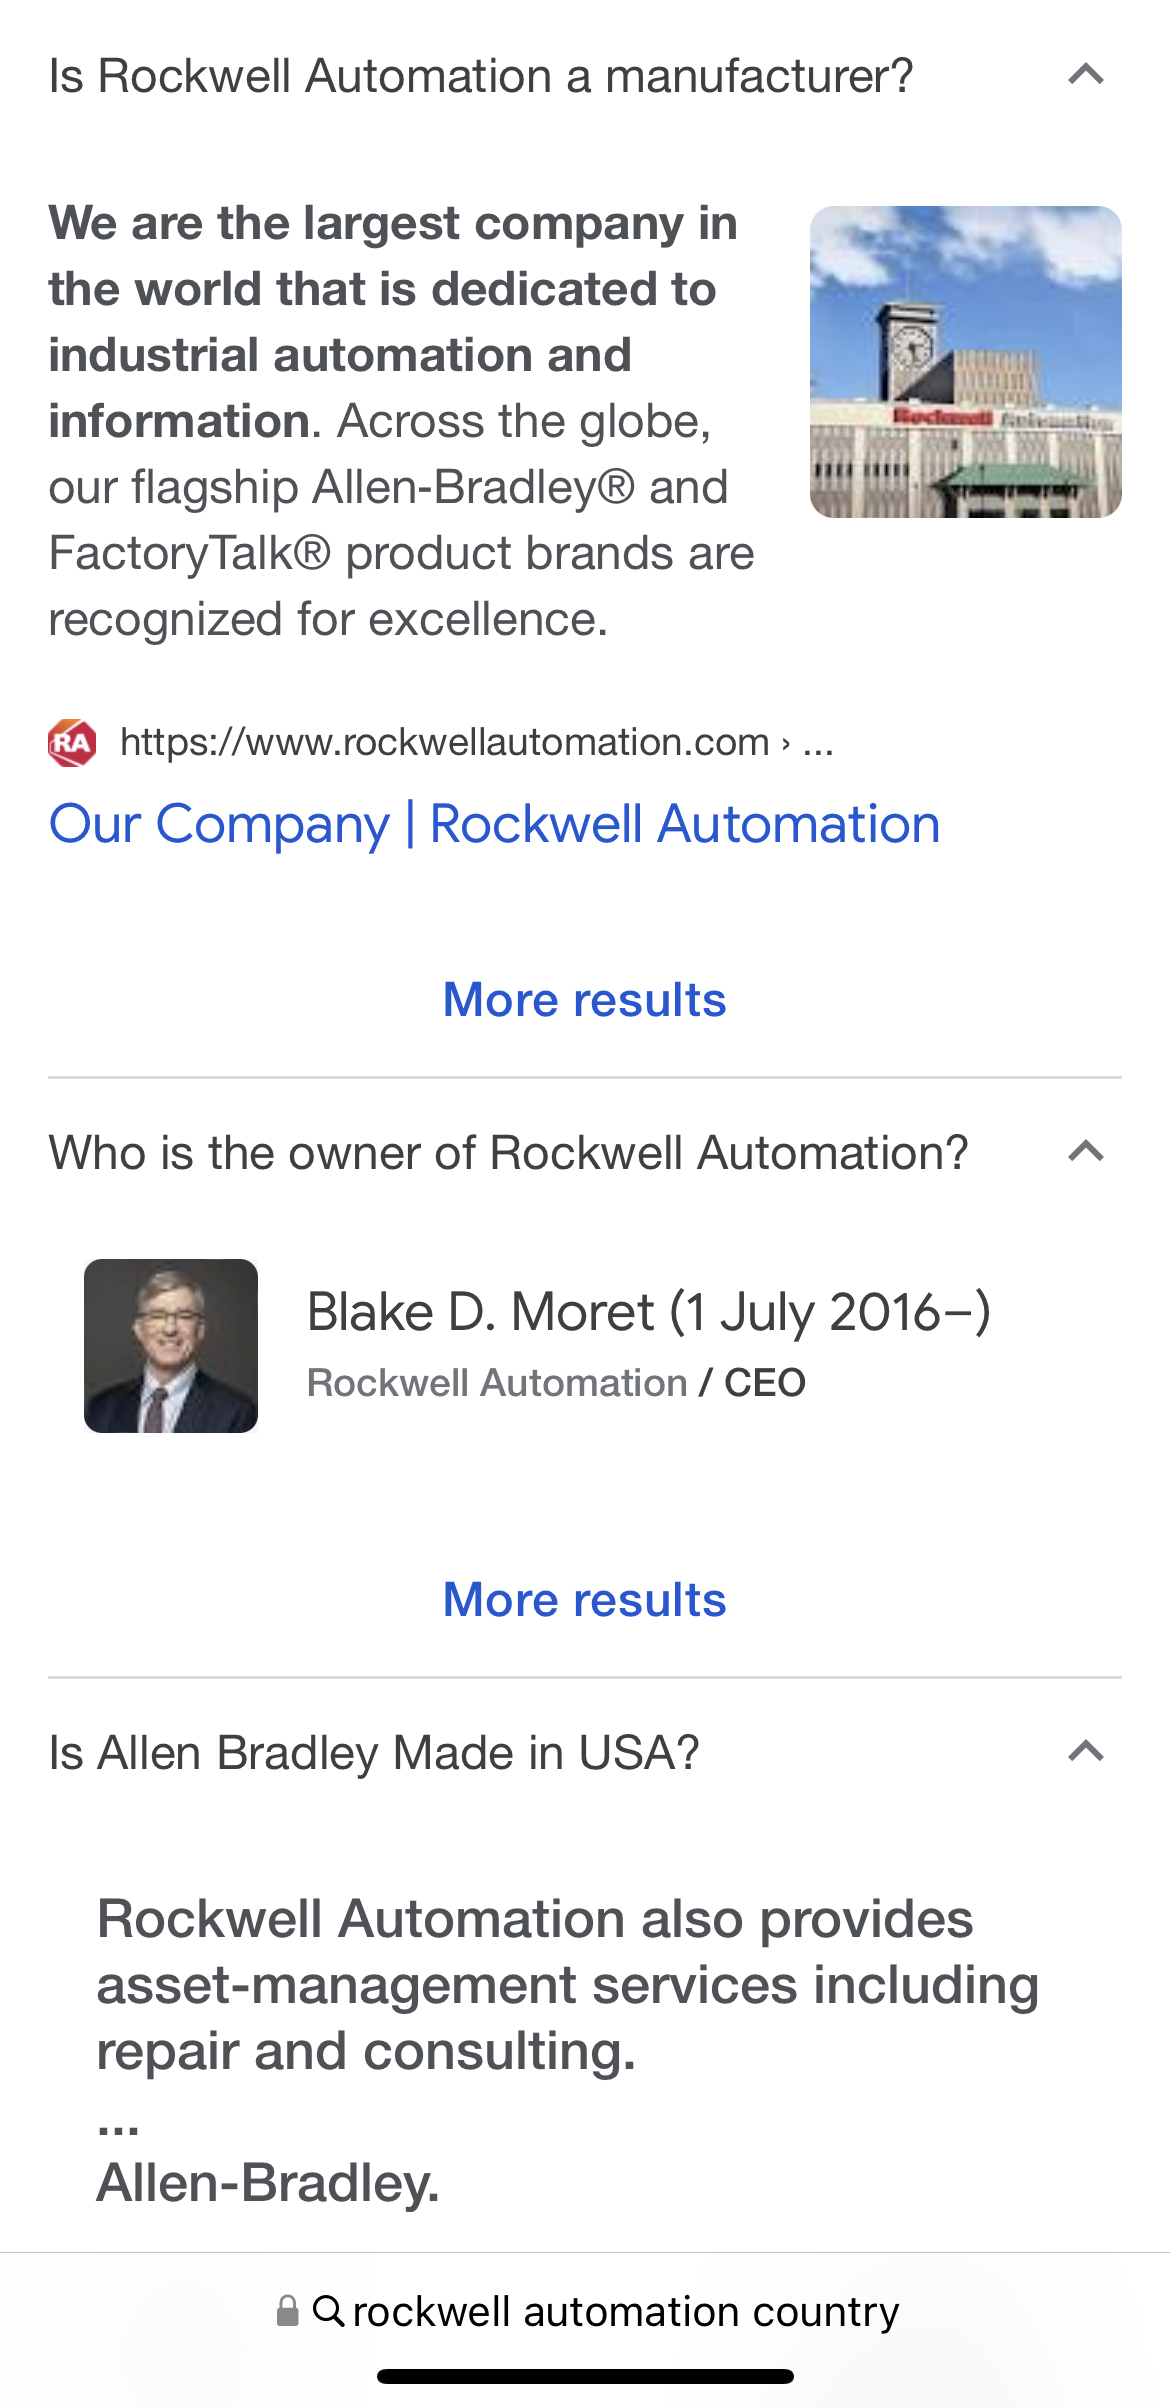Collapse the owner of Rockwell Automation question

click(x=1085, y=1152)
